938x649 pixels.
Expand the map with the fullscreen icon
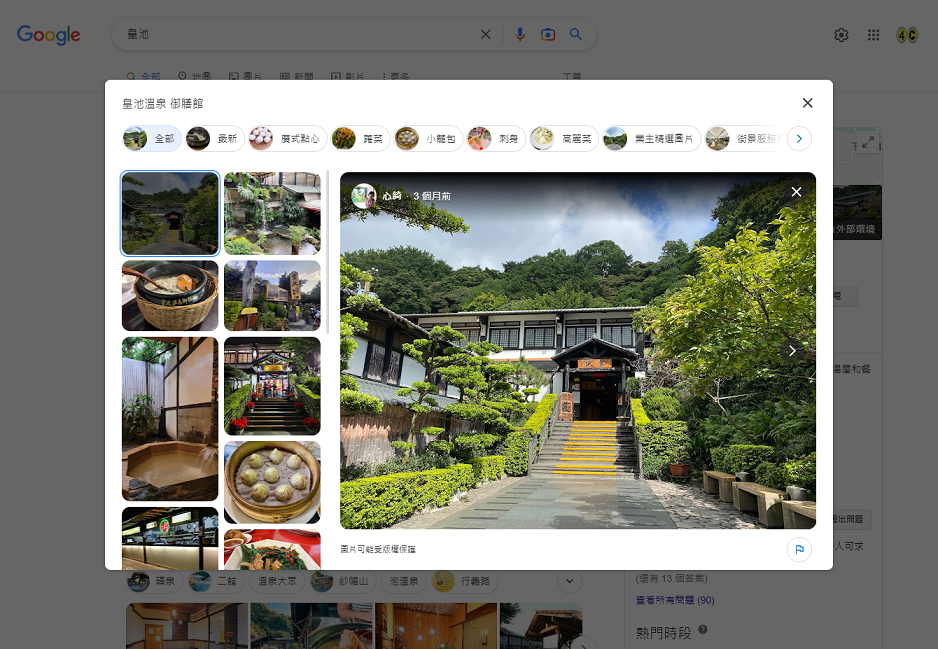[868, 142]
